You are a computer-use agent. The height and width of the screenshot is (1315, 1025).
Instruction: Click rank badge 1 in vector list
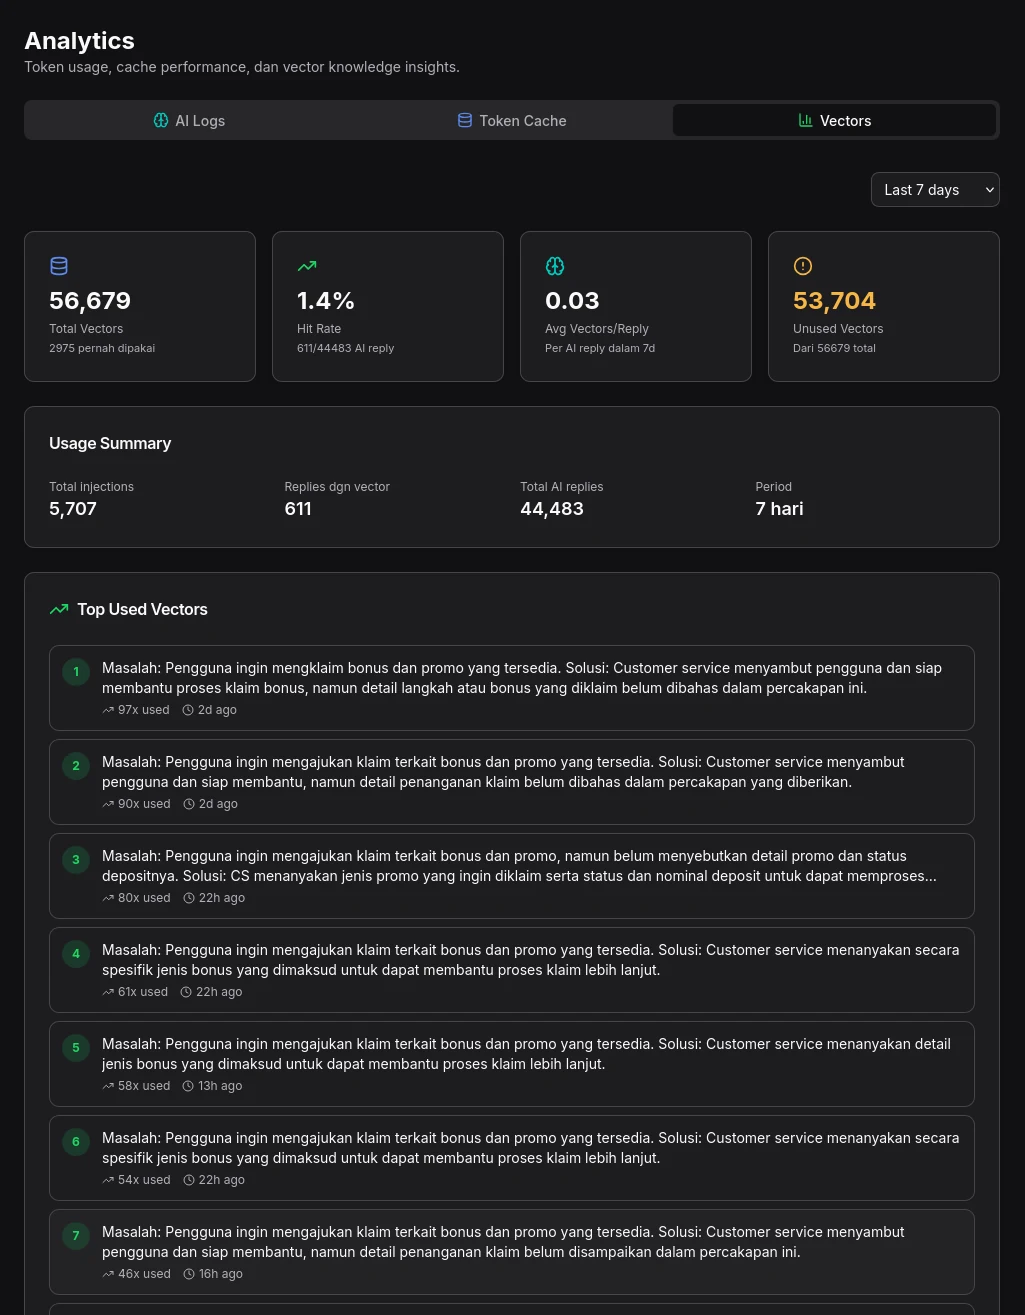tap(76, 672)
